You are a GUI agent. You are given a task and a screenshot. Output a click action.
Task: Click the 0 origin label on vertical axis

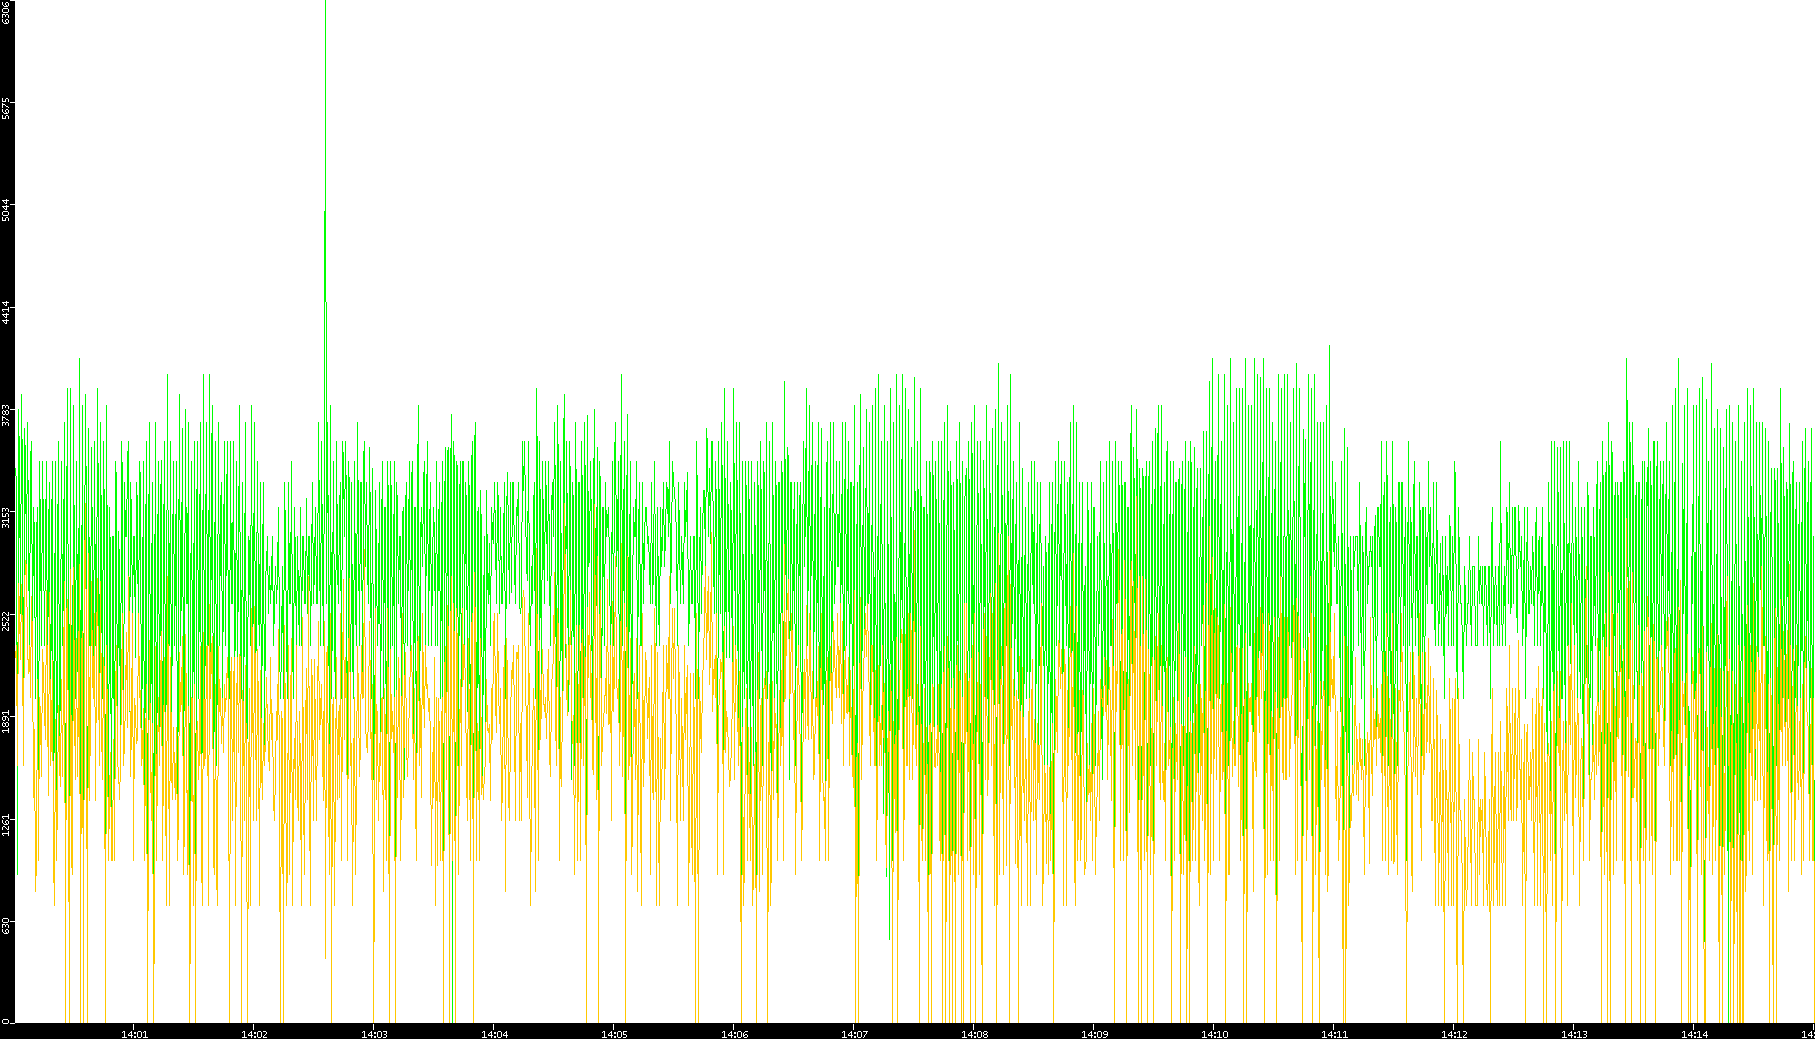(x=6, y=1020)
